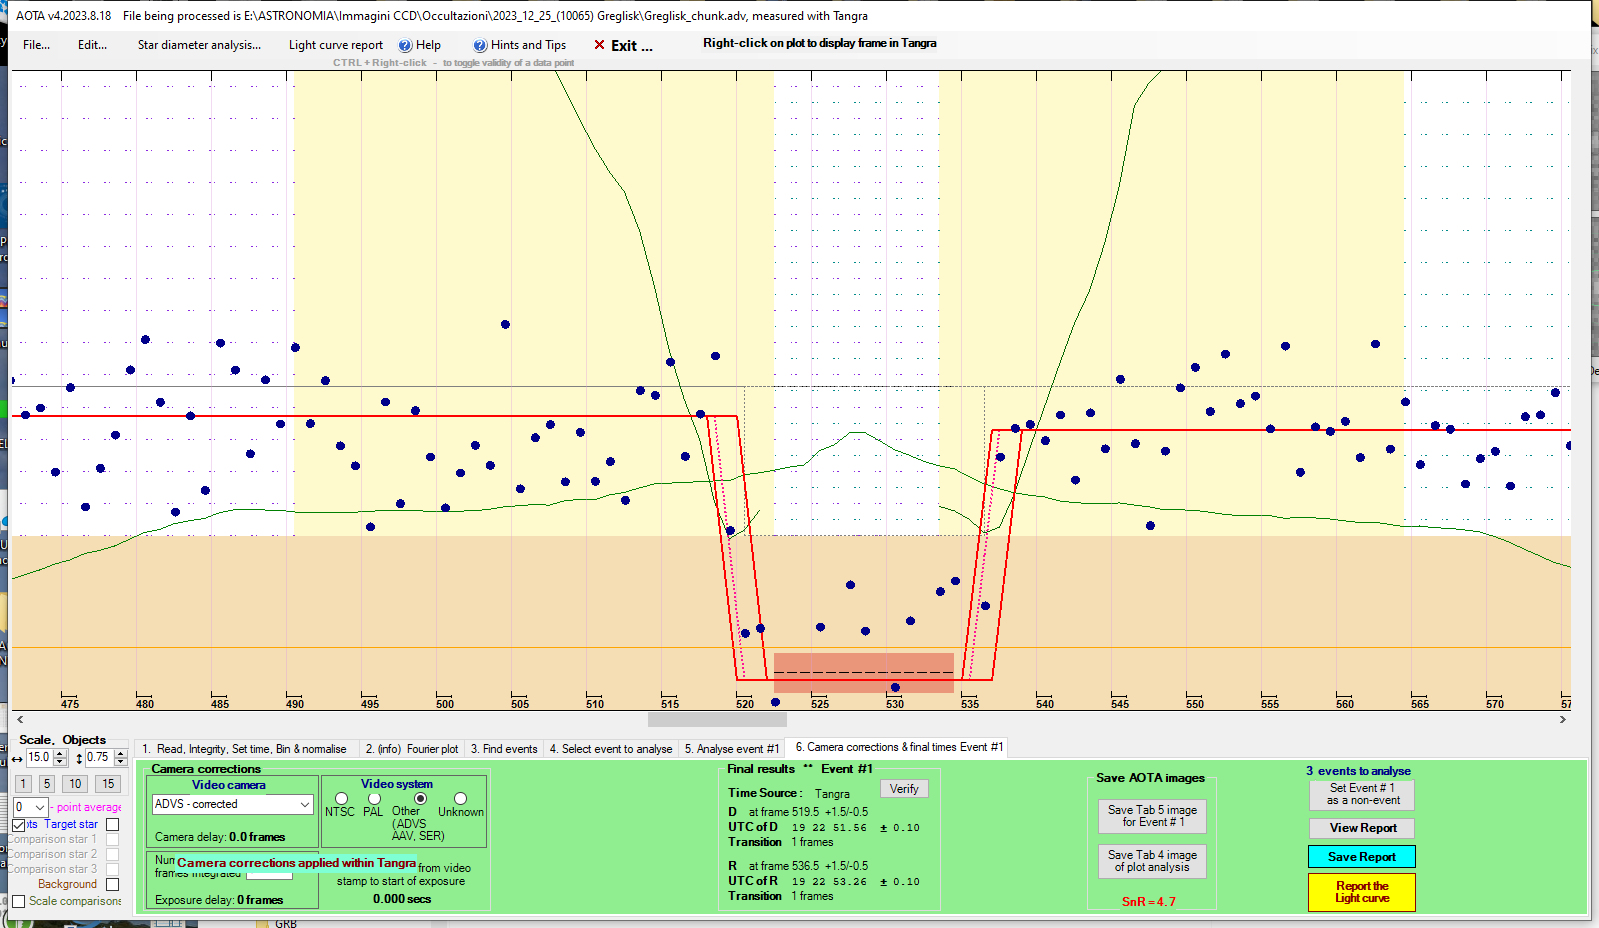Click the 0.000 secs value
The image size is (1599, 928).
(x=402, y=899)
